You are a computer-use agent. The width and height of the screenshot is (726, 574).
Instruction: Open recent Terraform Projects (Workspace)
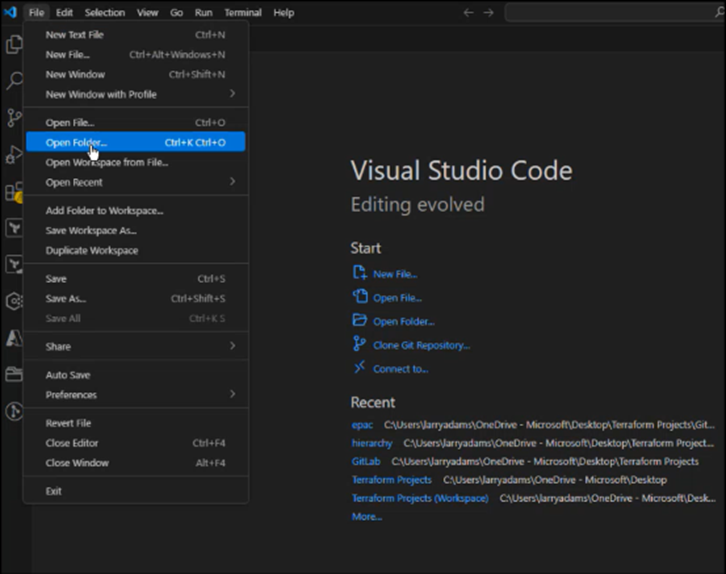(420, 498)
